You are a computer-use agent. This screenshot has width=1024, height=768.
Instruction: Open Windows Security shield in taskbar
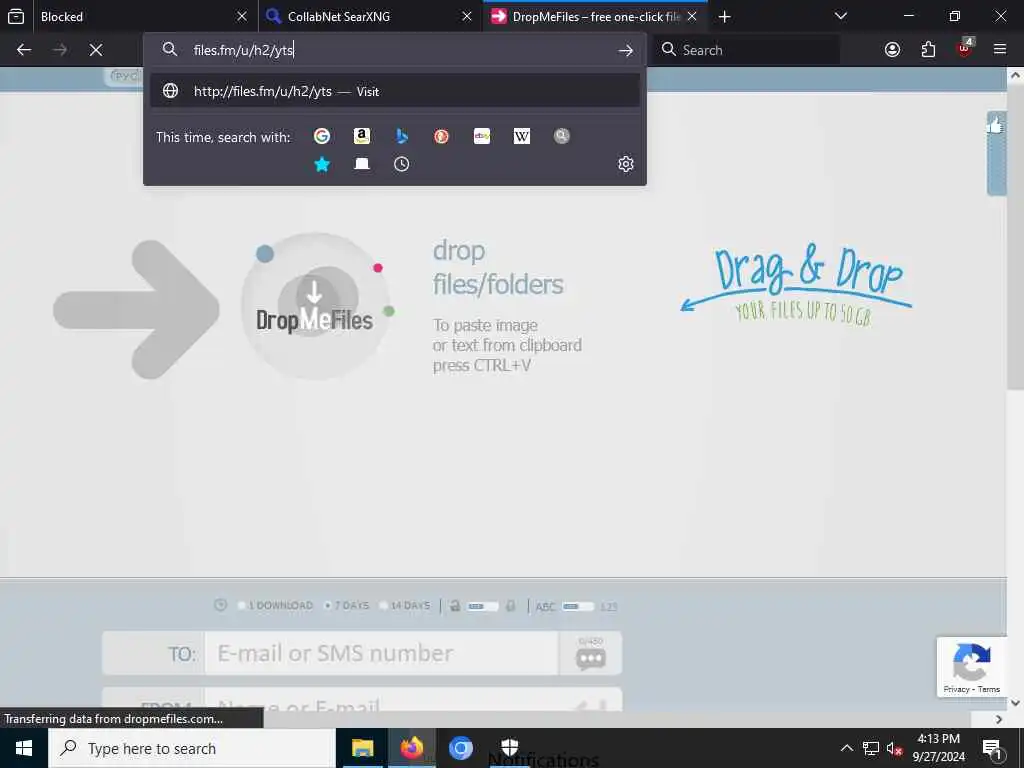[x=509, y=748]
